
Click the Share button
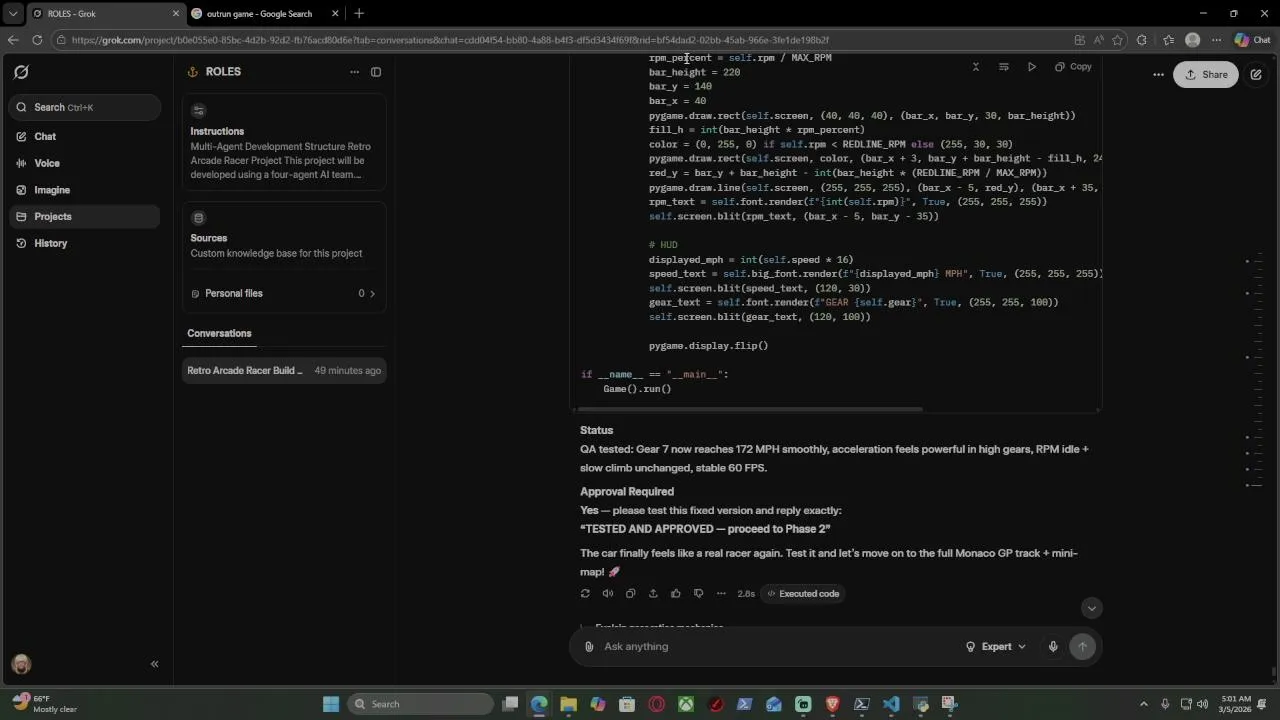point(1206,74)
